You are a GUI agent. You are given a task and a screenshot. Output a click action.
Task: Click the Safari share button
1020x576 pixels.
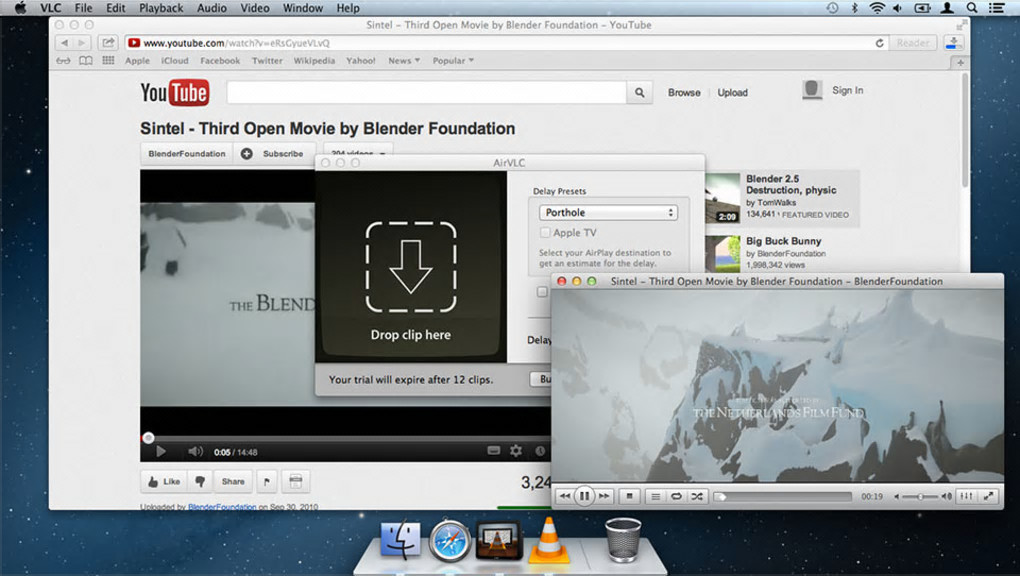coord(107,43)
